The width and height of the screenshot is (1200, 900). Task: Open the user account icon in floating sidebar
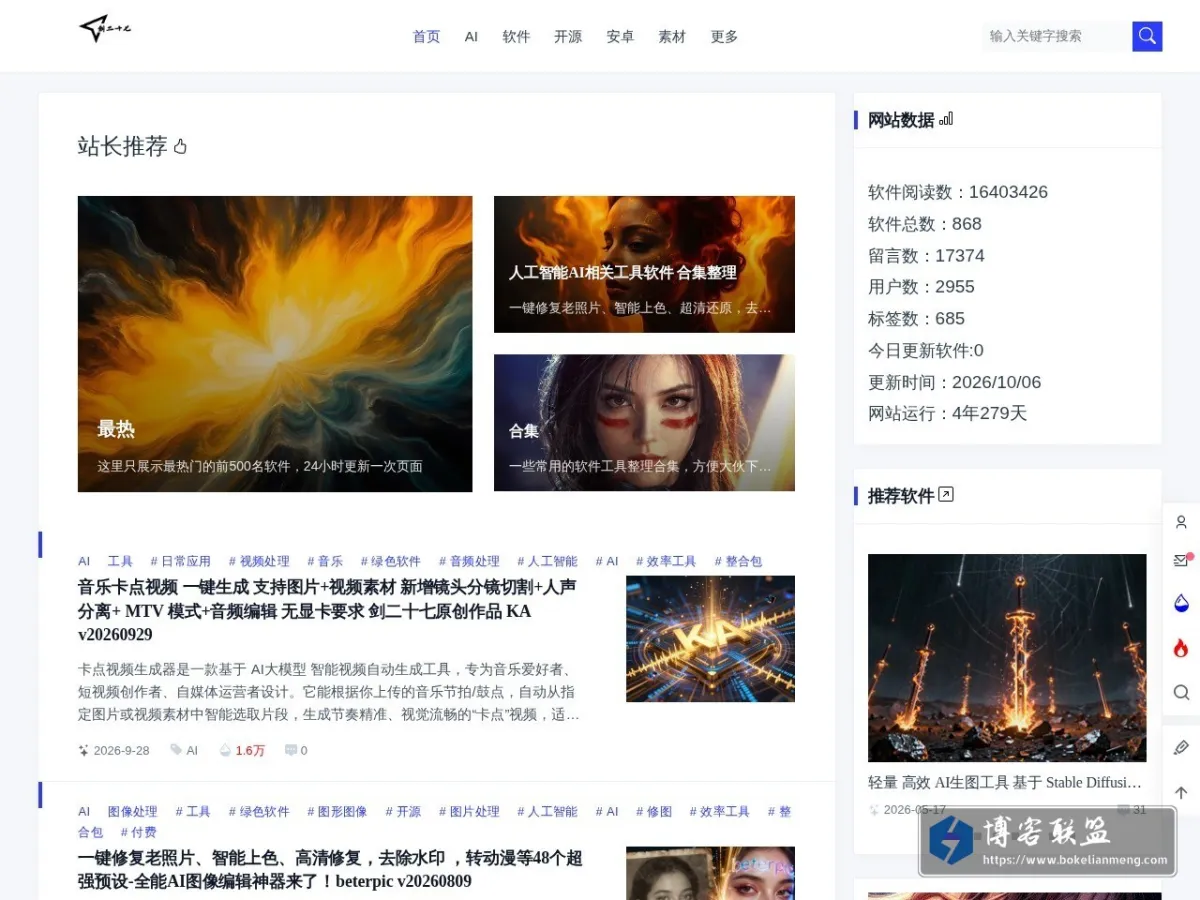(1181, 522)
